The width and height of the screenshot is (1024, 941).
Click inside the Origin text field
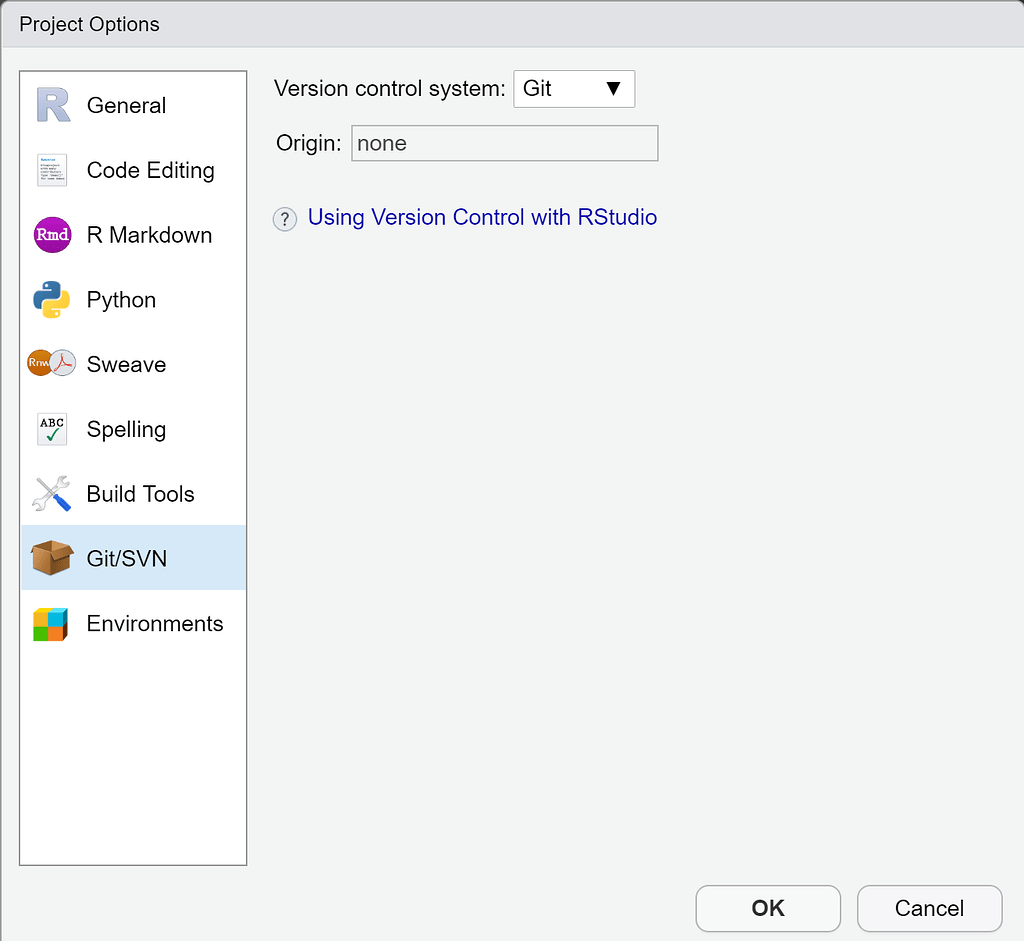point(504,143)
